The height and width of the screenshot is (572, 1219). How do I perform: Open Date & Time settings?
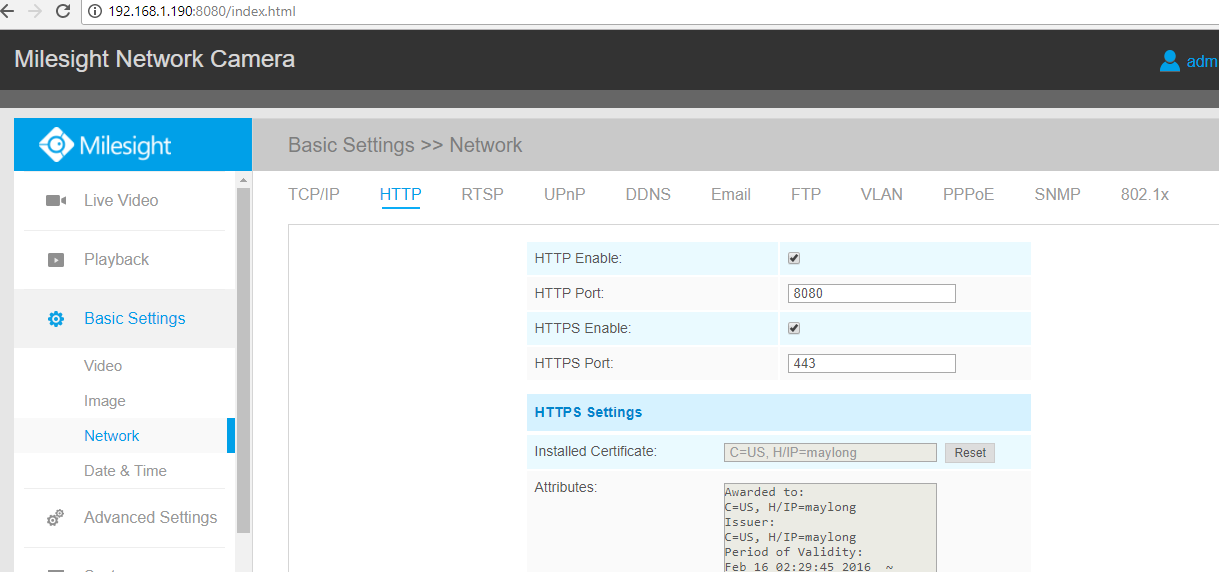point(125,471)
